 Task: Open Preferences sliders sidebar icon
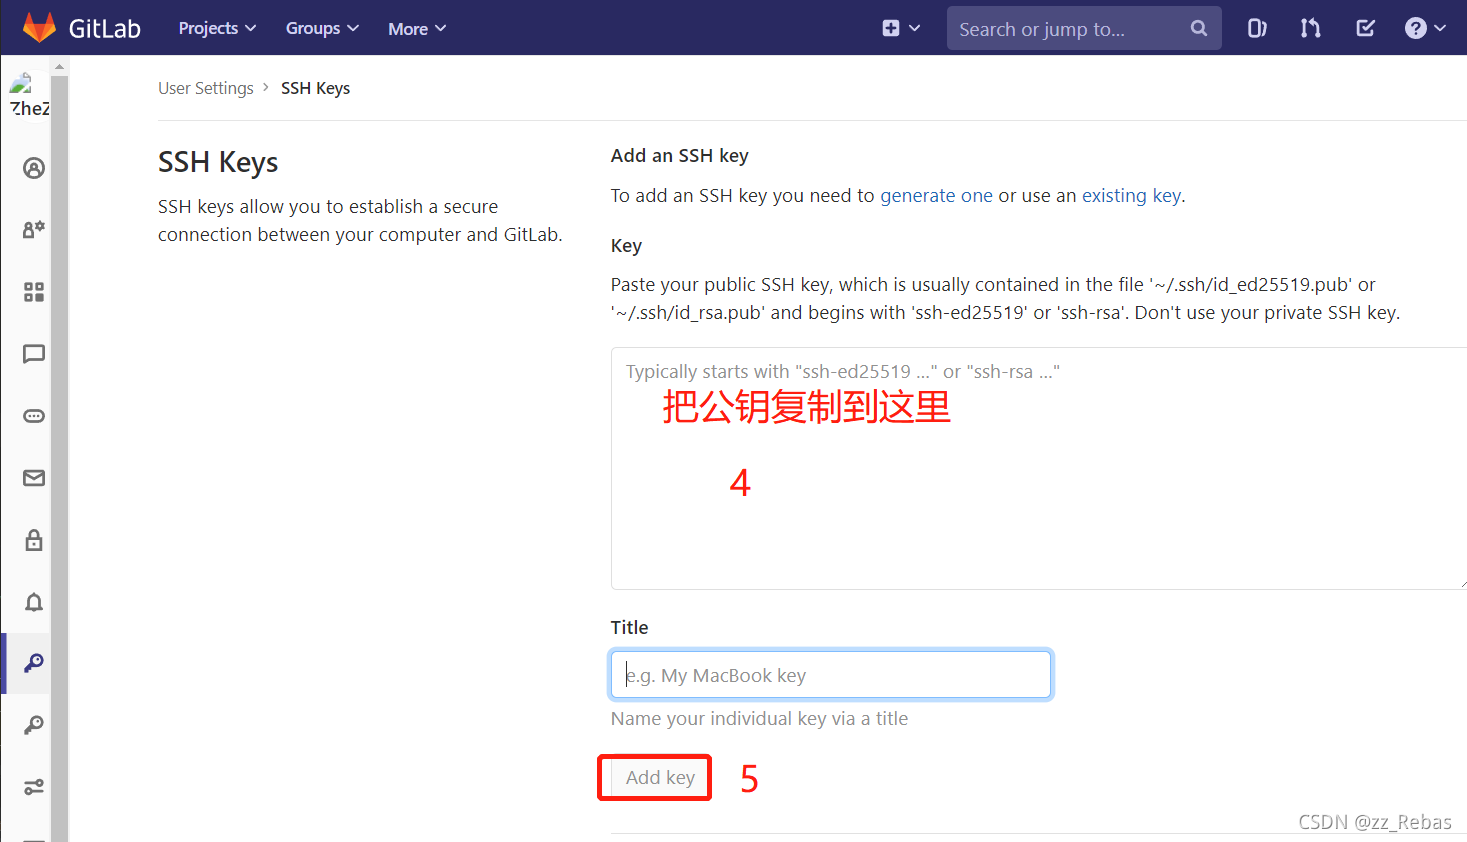coord(34,787)
